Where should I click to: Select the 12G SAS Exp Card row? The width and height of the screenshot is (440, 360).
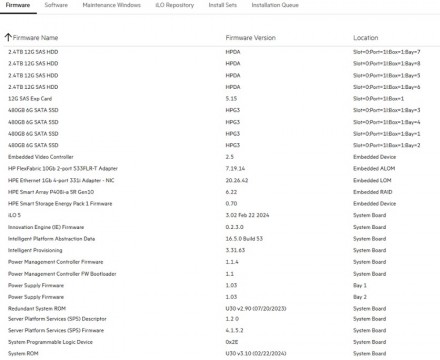point(220,99)
